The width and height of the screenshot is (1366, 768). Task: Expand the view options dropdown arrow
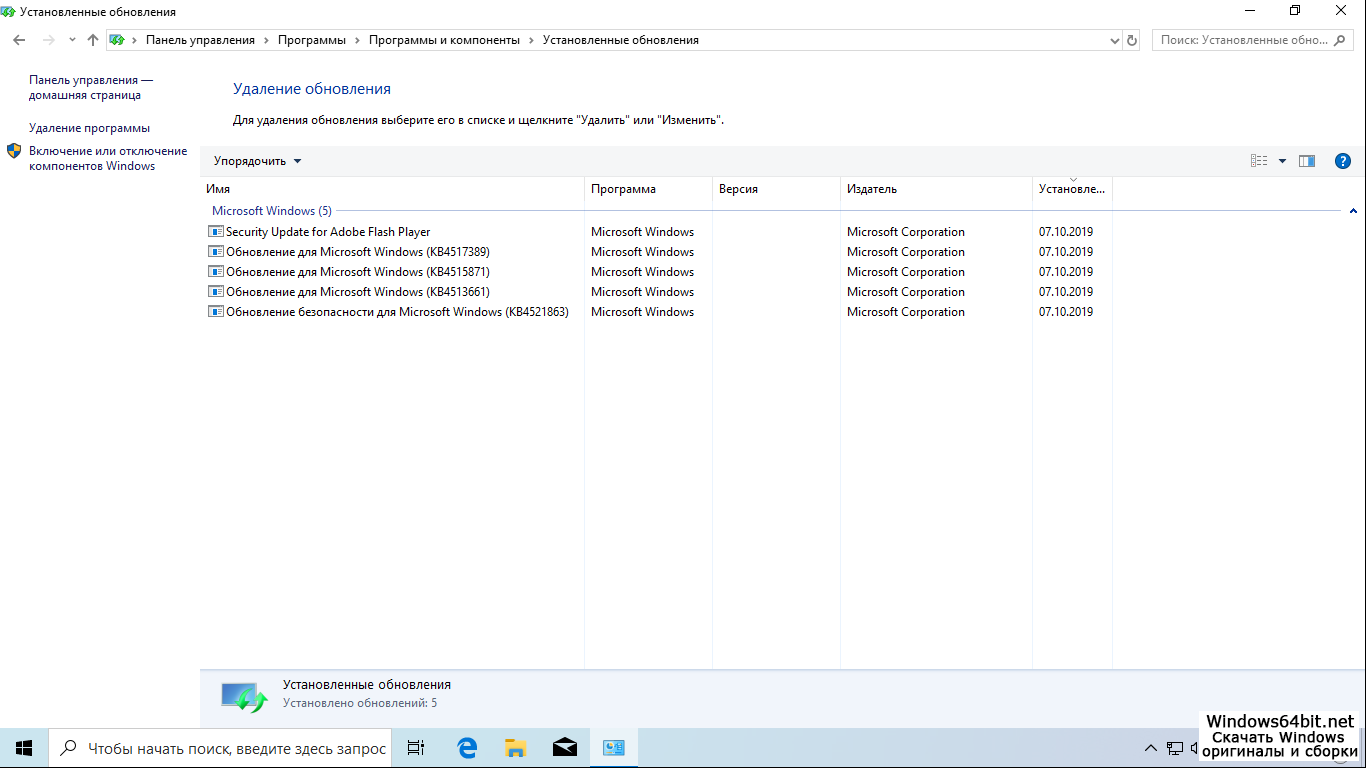[x=1282, y=161]
